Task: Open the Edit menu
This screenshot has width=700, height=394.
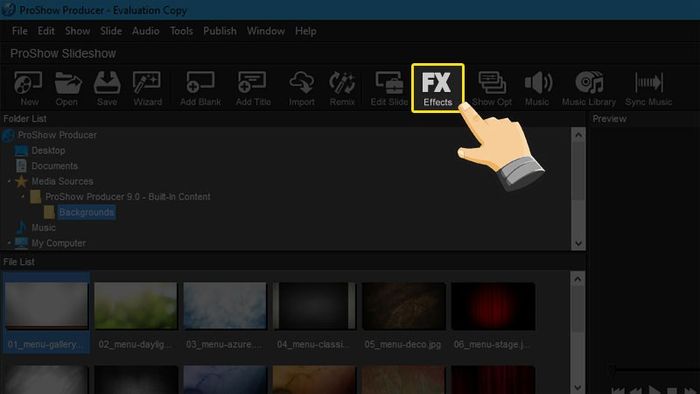Action: 46,31
